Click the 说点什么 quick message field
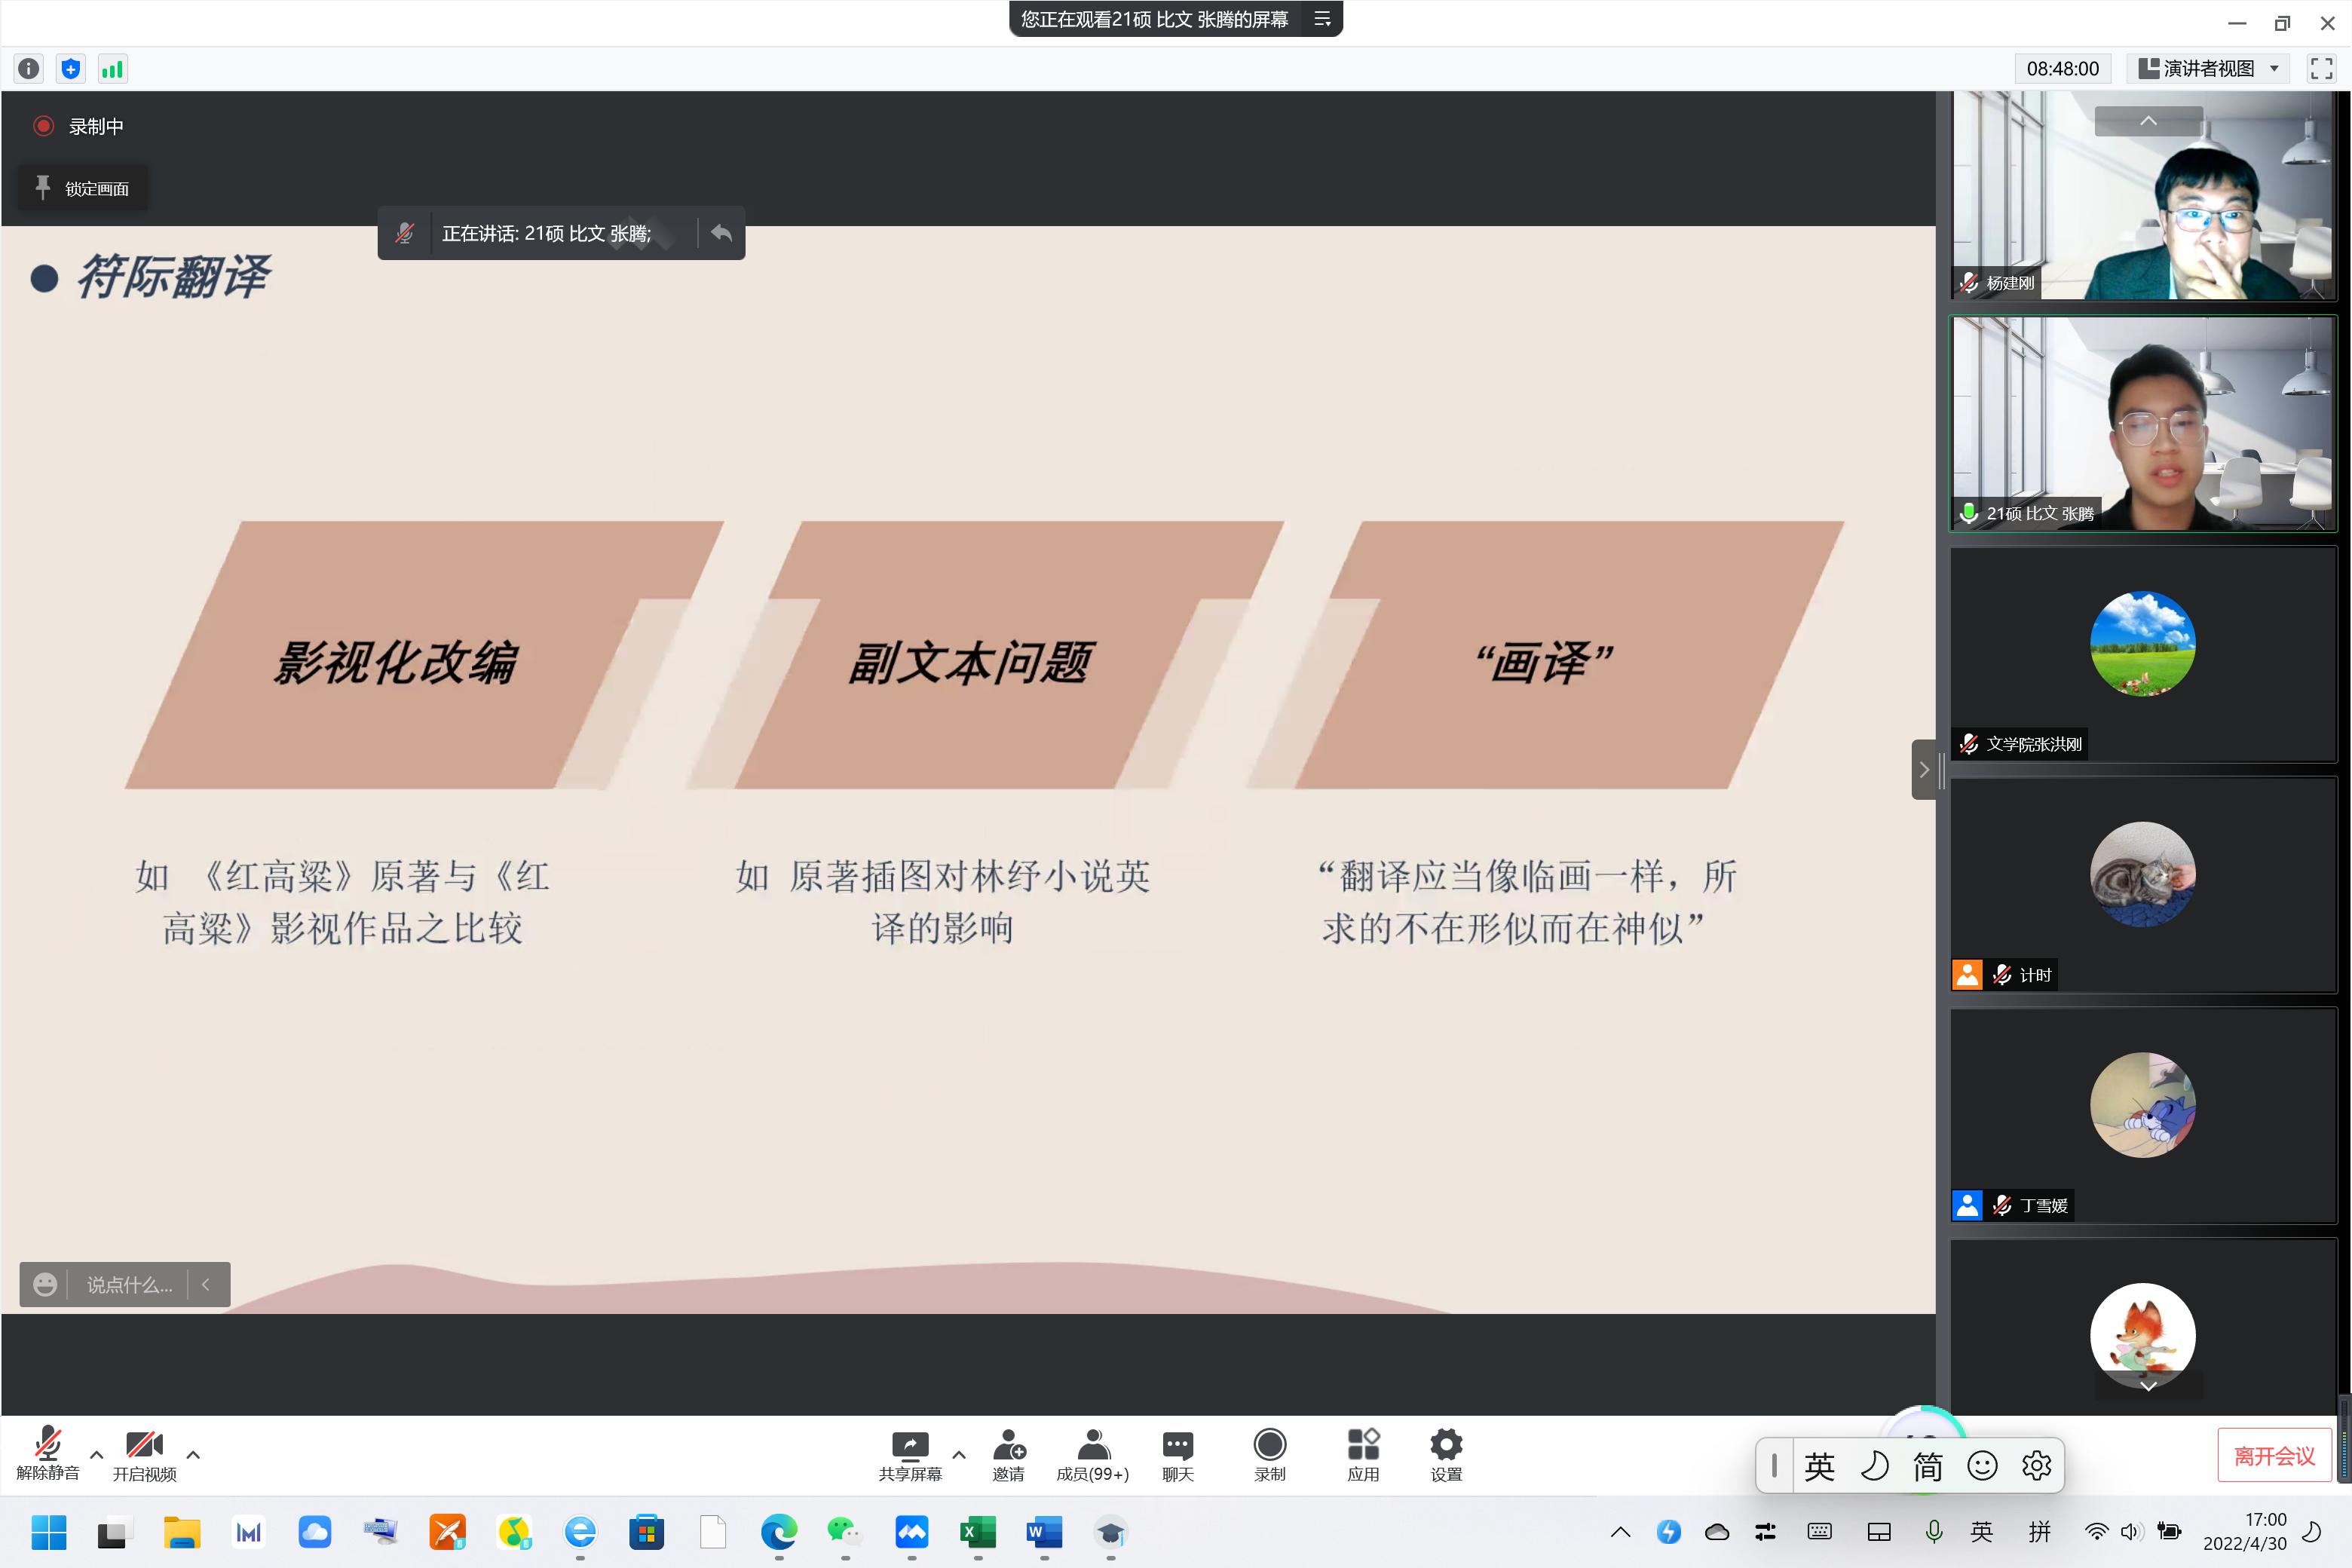The image size is (2352, 1568). pyautogui.click(x=128, y=1284)
